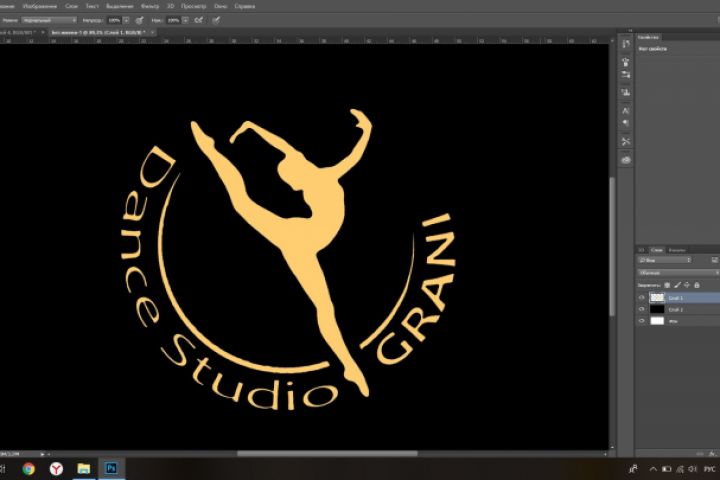Click the horizontal canvas scrollbar thumb
720x480 pixels.
327,454
